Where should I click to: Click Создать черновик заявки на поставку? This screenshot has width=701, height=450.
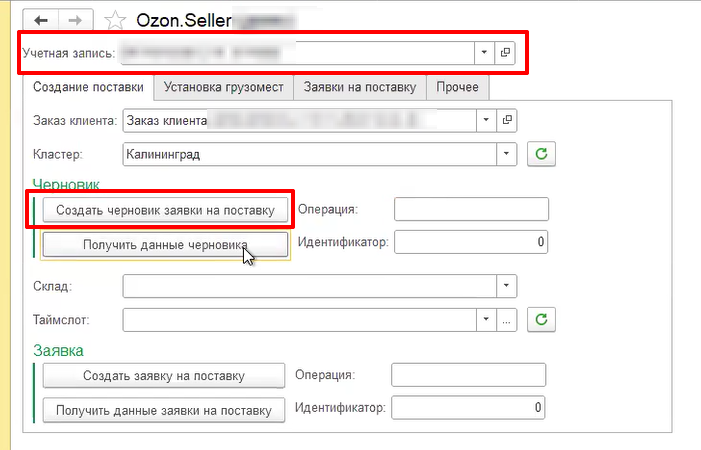165,210
